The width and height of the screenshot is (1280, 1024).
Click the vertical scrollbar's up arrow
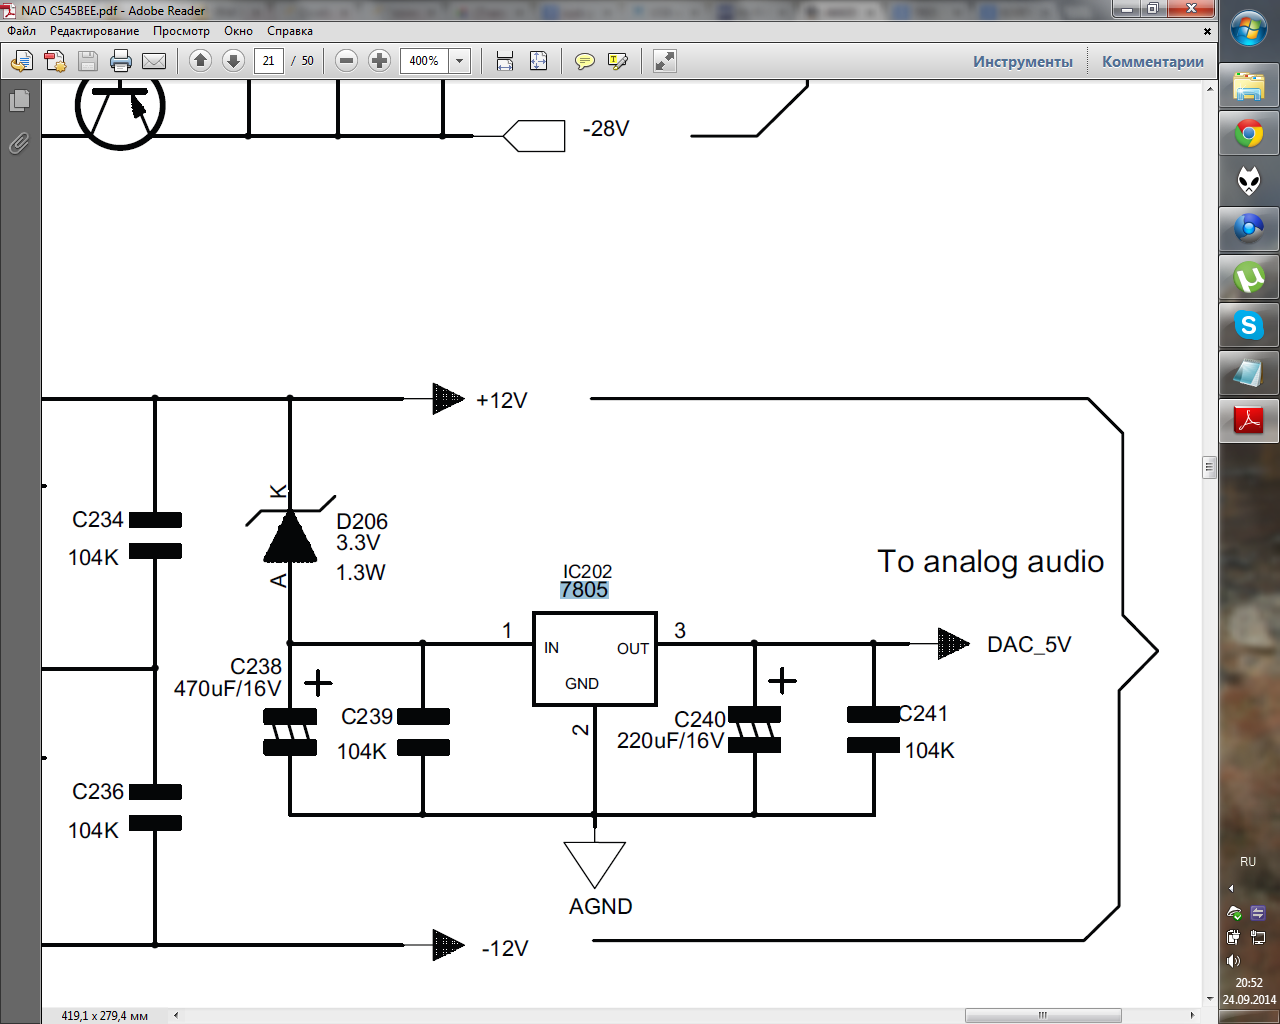click(x=1209, y=89)
